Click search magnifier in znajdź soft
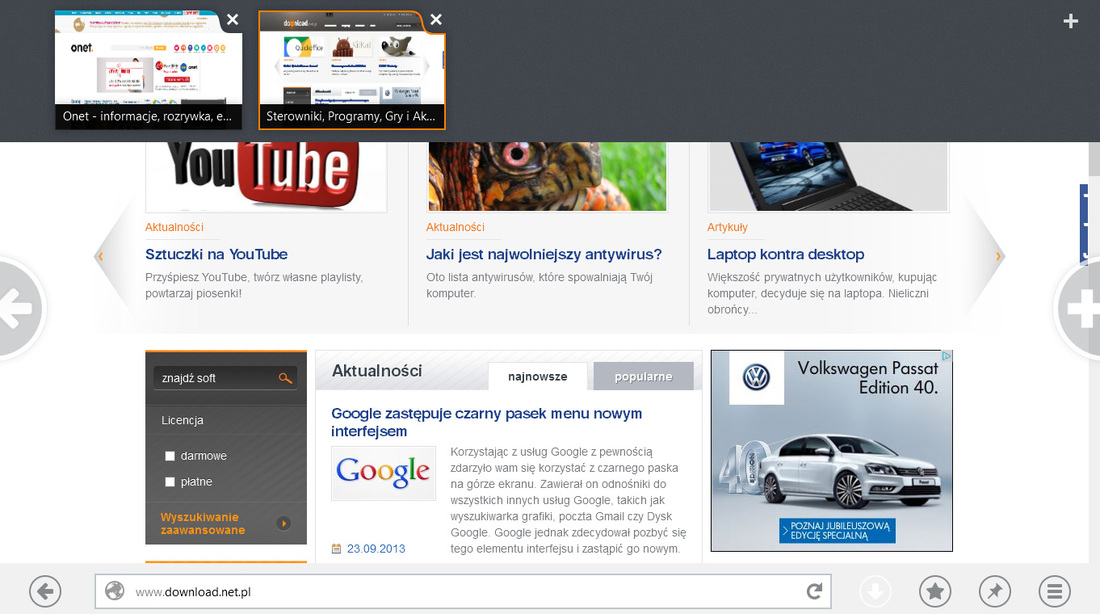This screenshot has height=614, width=1100. point(285,378)
